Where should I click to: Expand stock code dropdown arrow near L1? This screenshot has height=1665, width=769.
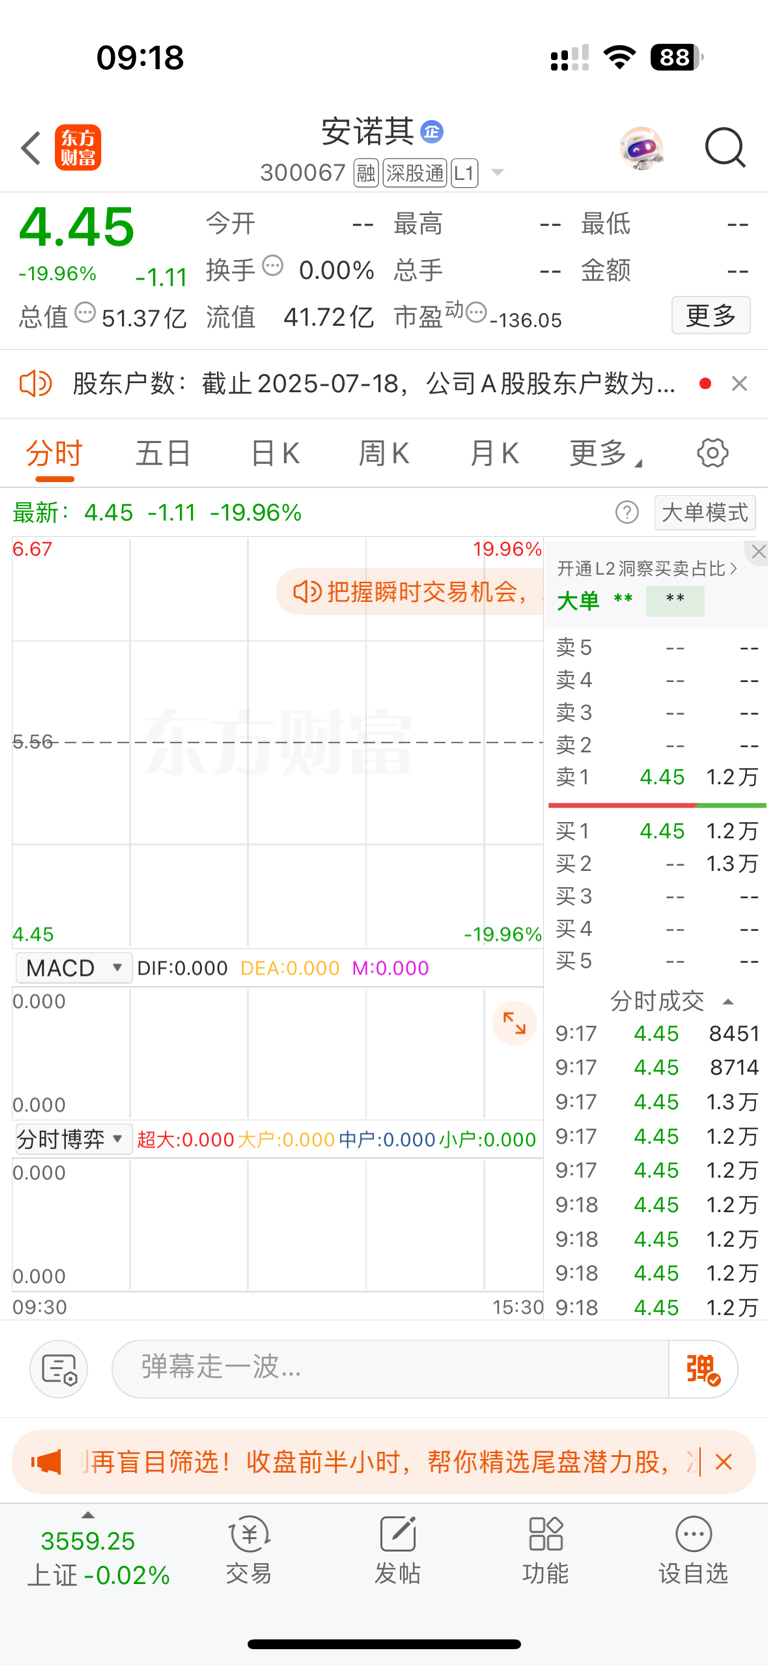pyautogui.click(x=497, y=173)
